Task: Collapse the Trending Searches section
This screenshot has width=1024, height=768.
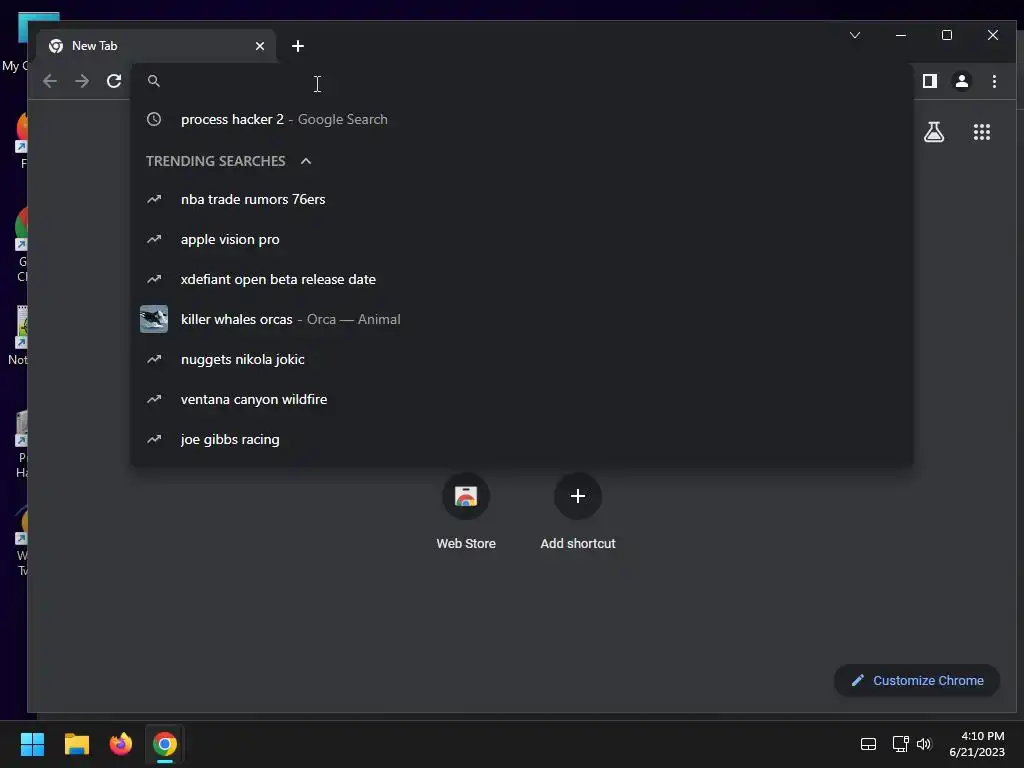Action: (306, 161)
